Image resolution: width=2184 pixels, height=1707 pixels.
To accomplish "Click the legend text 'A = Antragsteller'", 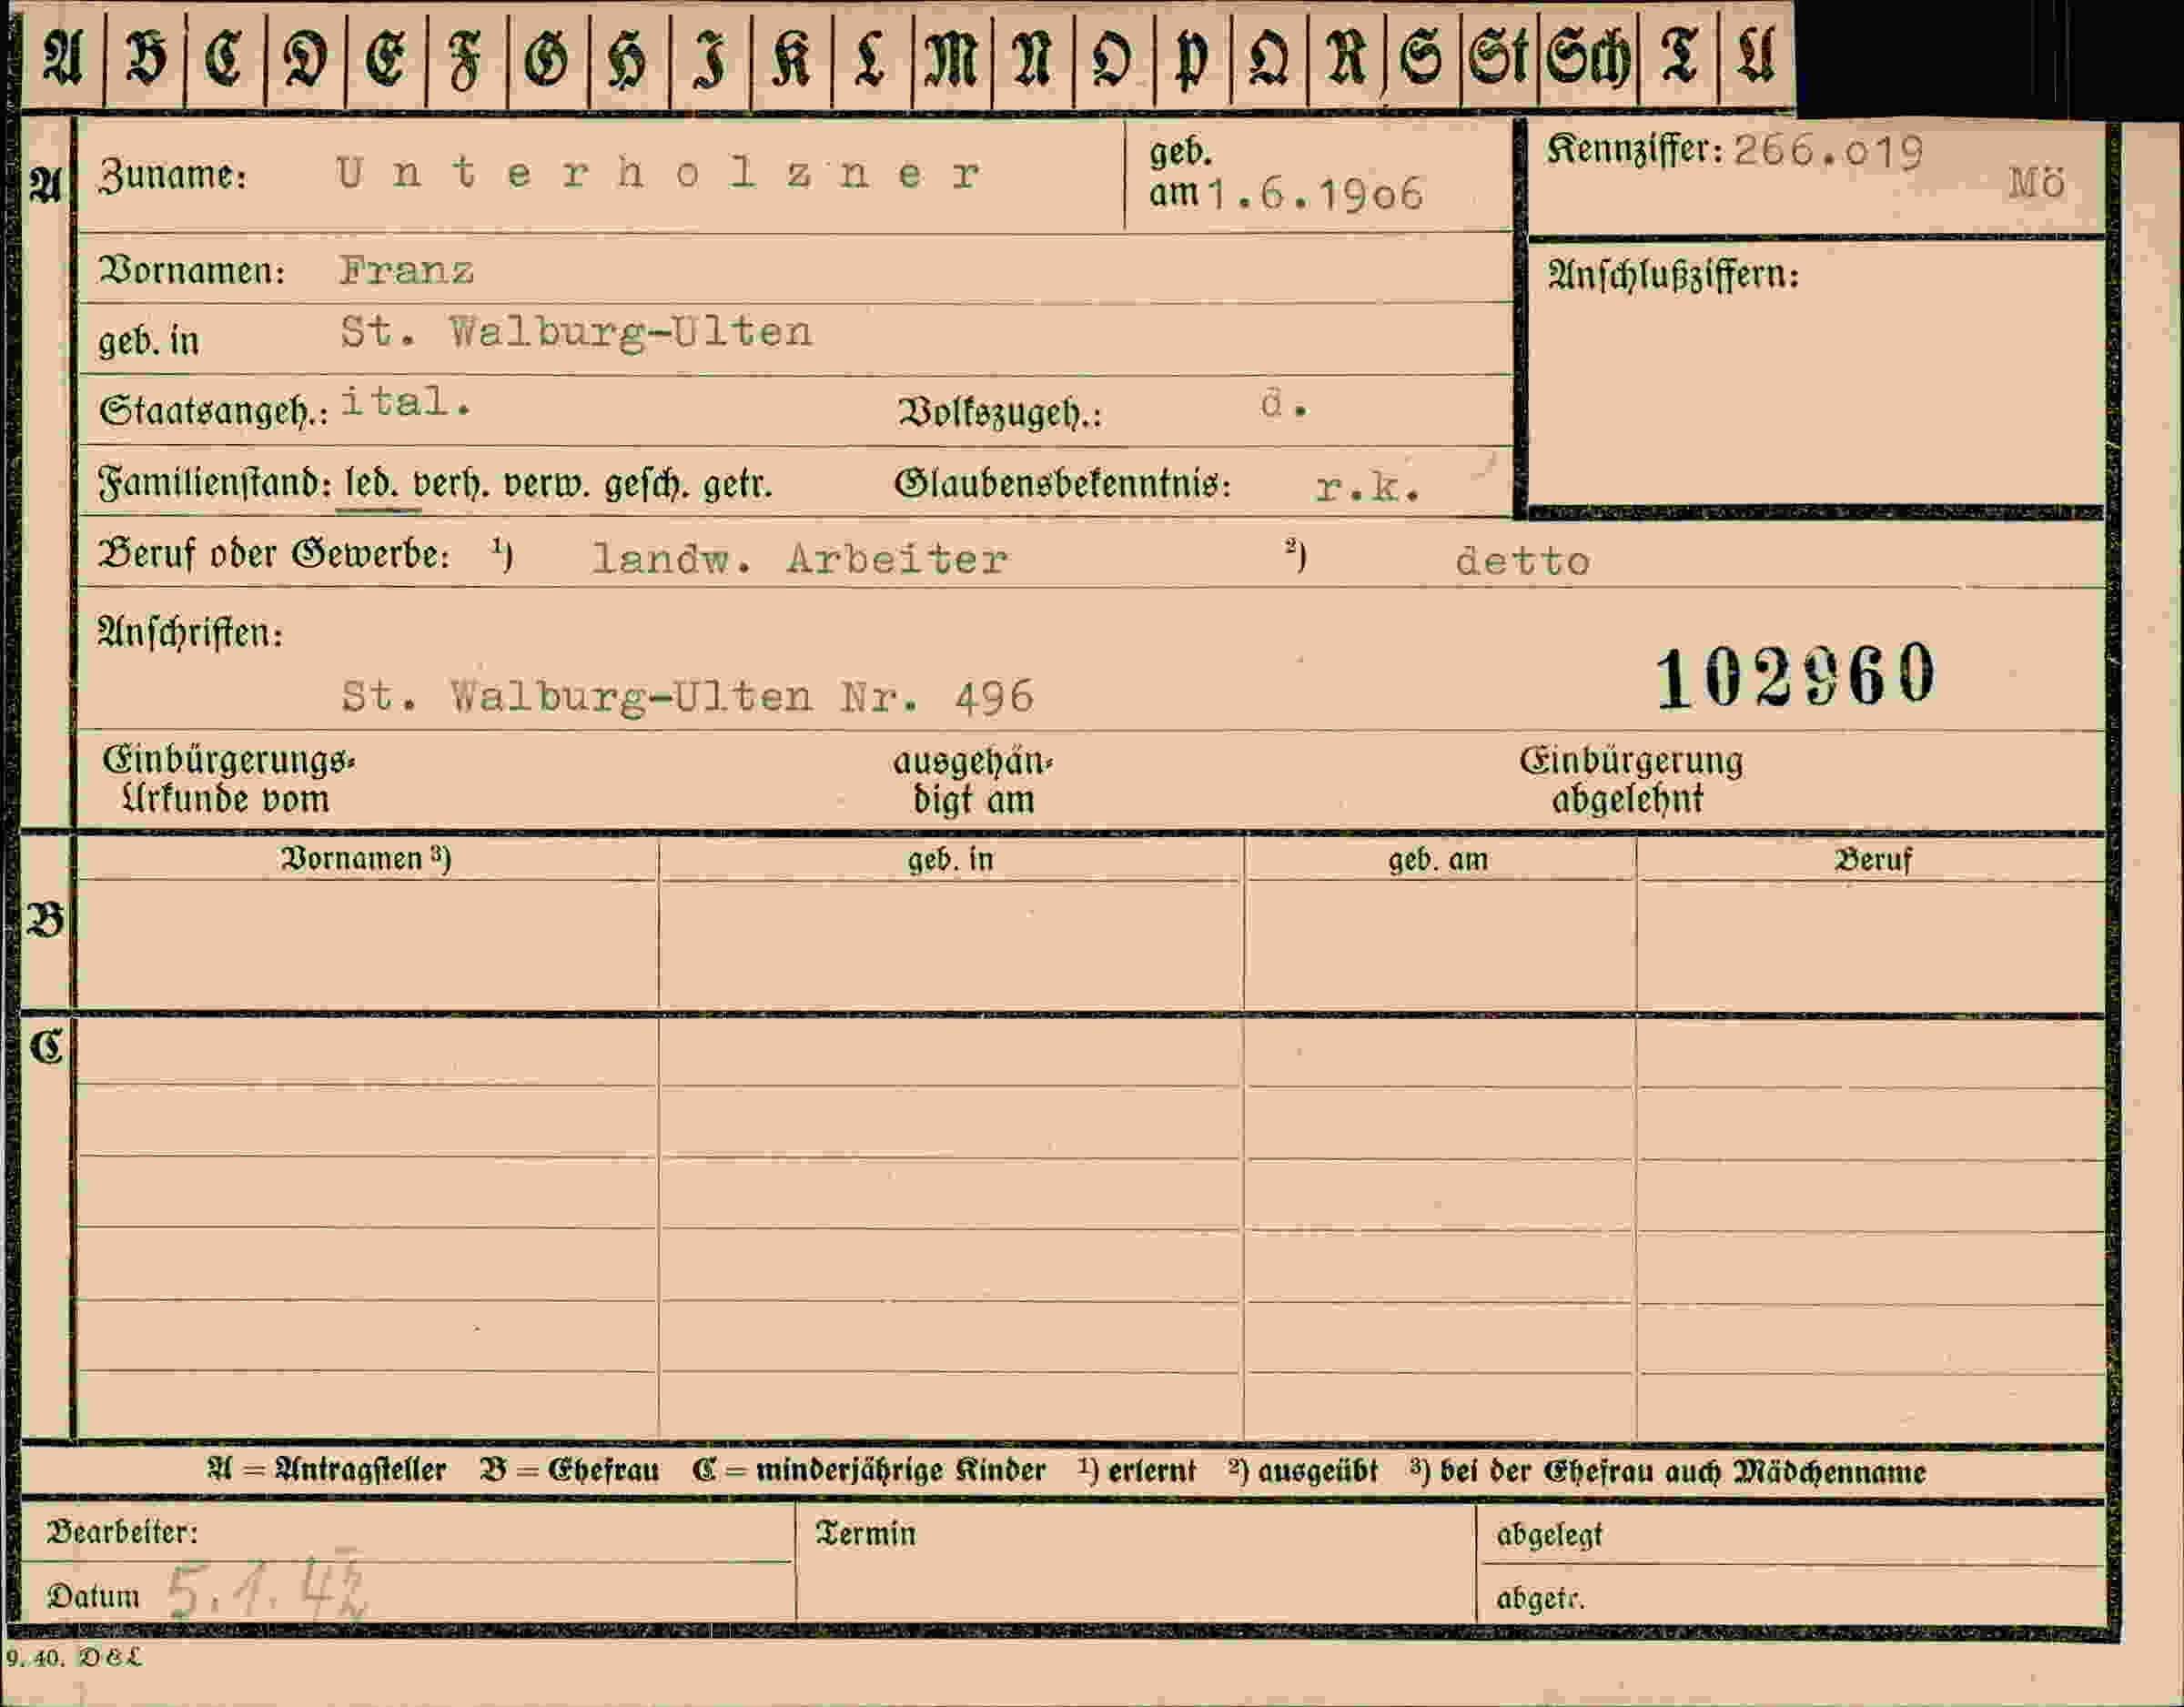I will (x=326, y=1470).
